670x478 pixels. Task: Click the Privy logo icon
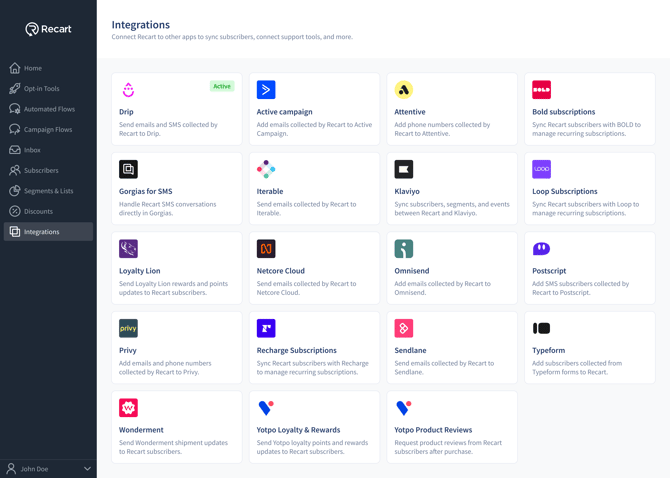click(x=128, y=328)
